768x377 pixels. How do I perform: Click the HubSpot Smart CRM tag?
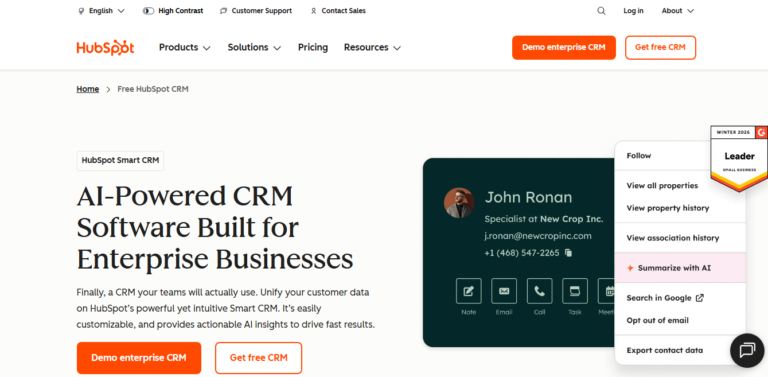tap(120, 161)
